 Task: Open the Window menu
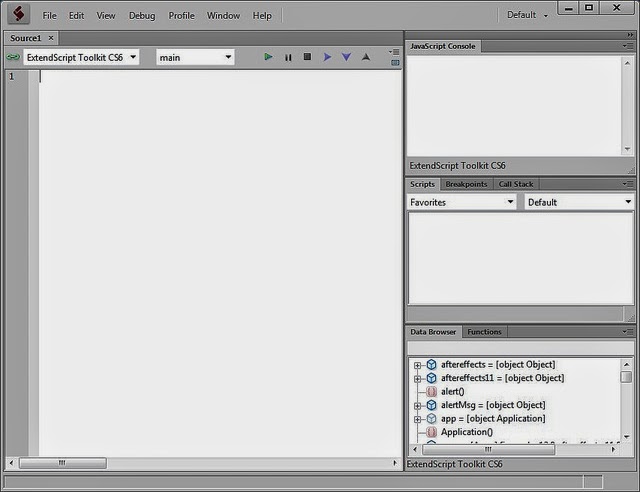coord(223,16)
